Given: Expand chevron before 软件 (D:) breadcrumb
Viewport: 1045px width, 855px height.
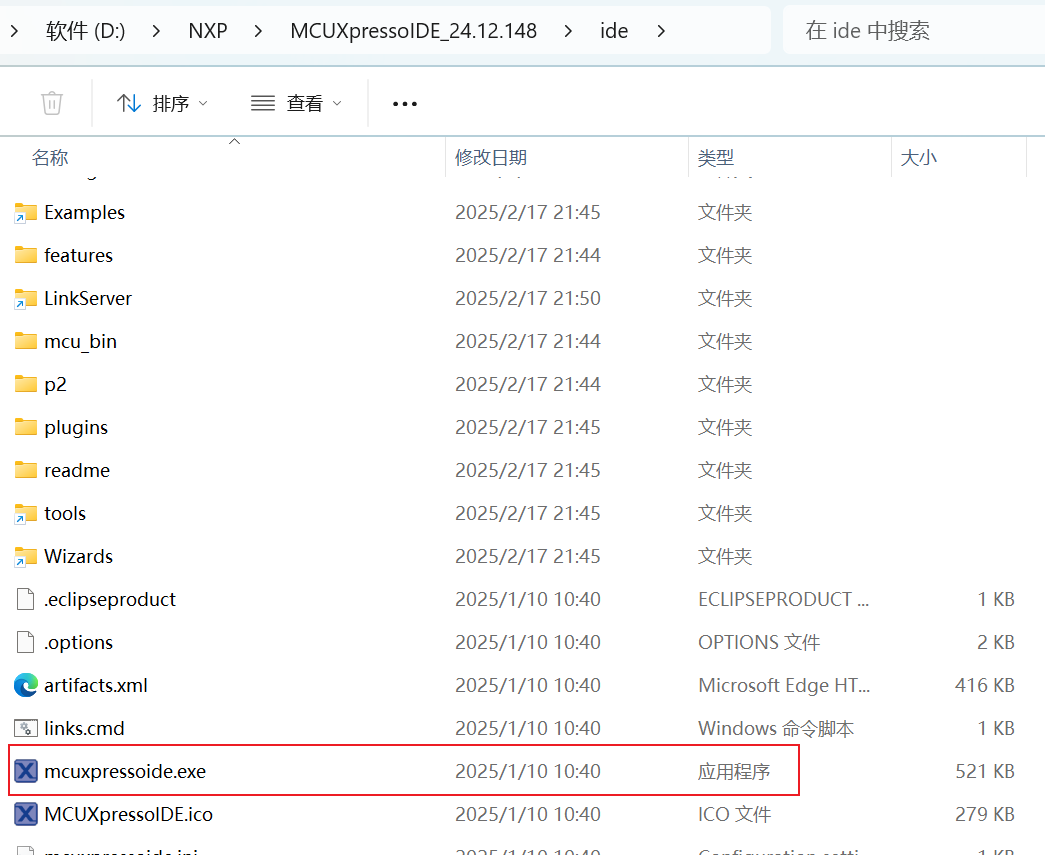Looking at the screenshot, I should [15, 31].
